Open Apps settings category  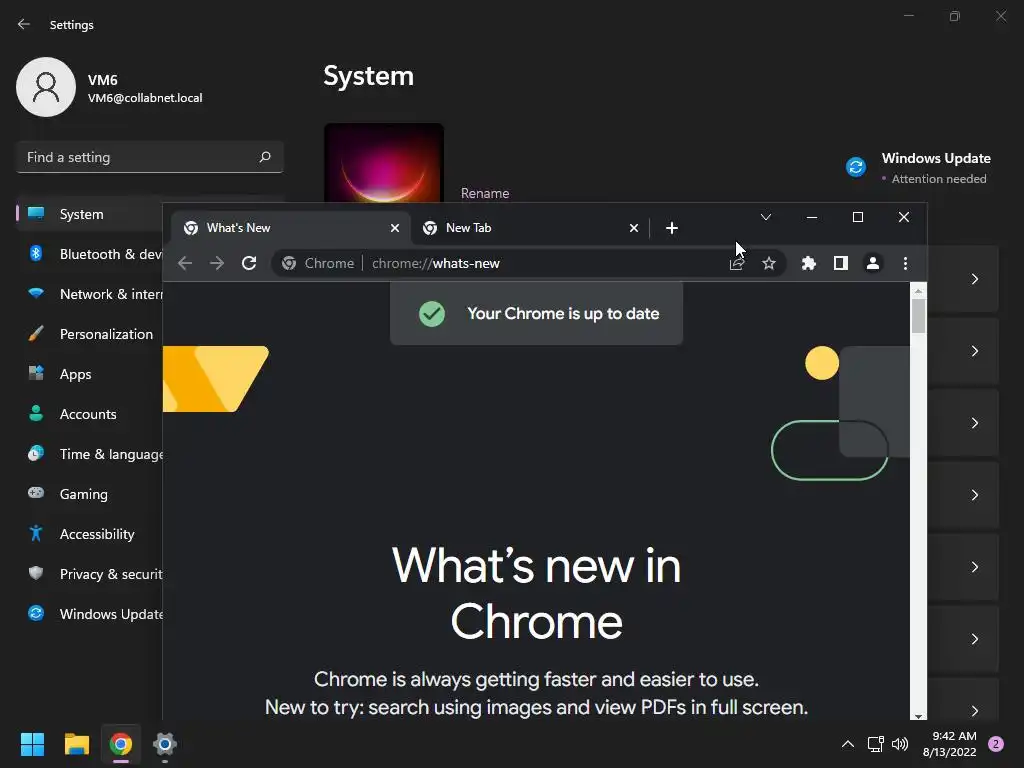(x=89, y=374)
